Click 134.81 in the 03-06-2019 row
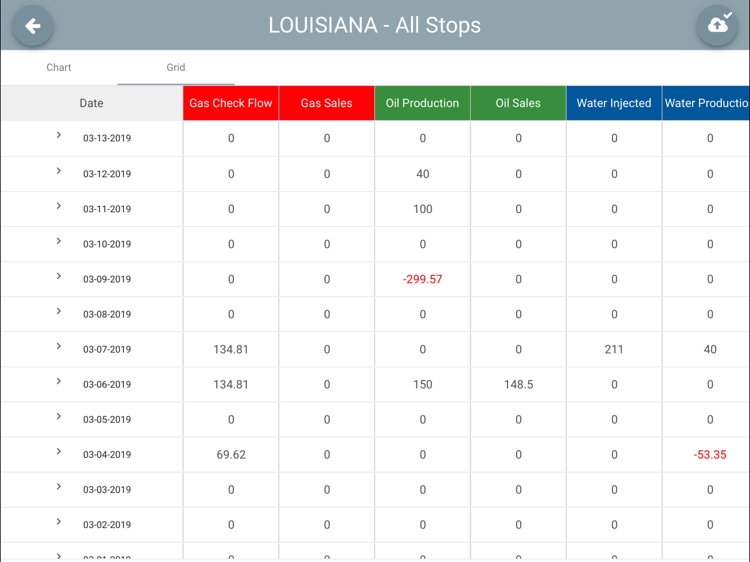This screenshot has width=750, height=562. point(231,385)
